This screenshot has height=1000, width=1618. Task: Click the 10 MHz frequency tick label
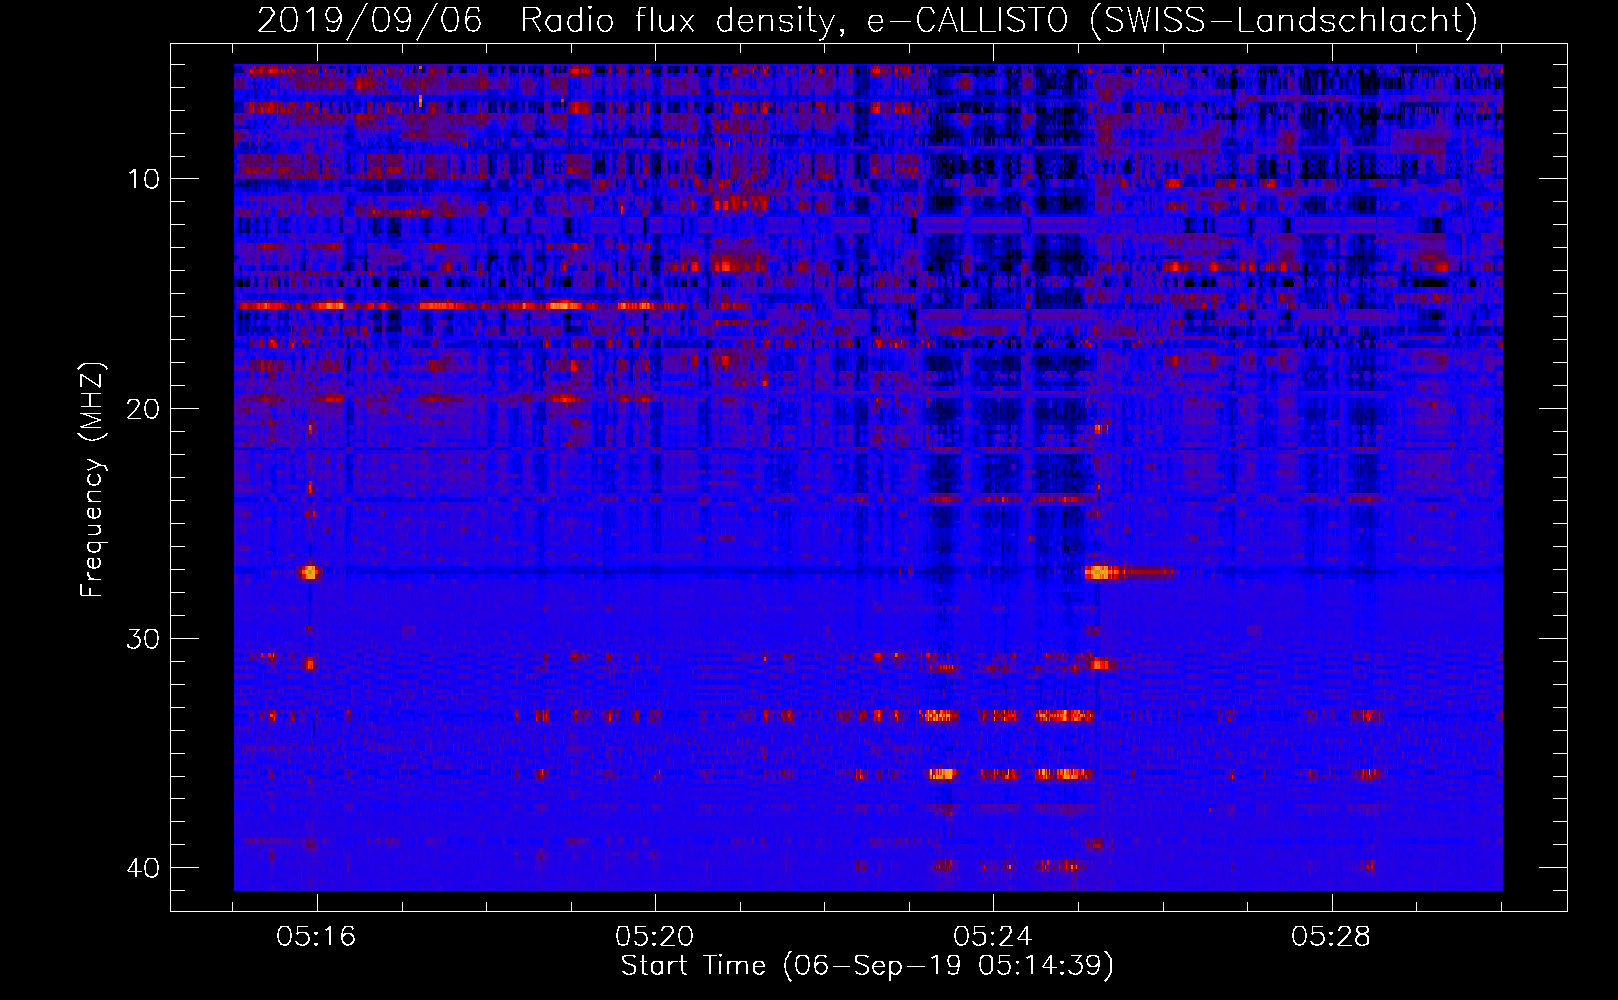[143, 179]
